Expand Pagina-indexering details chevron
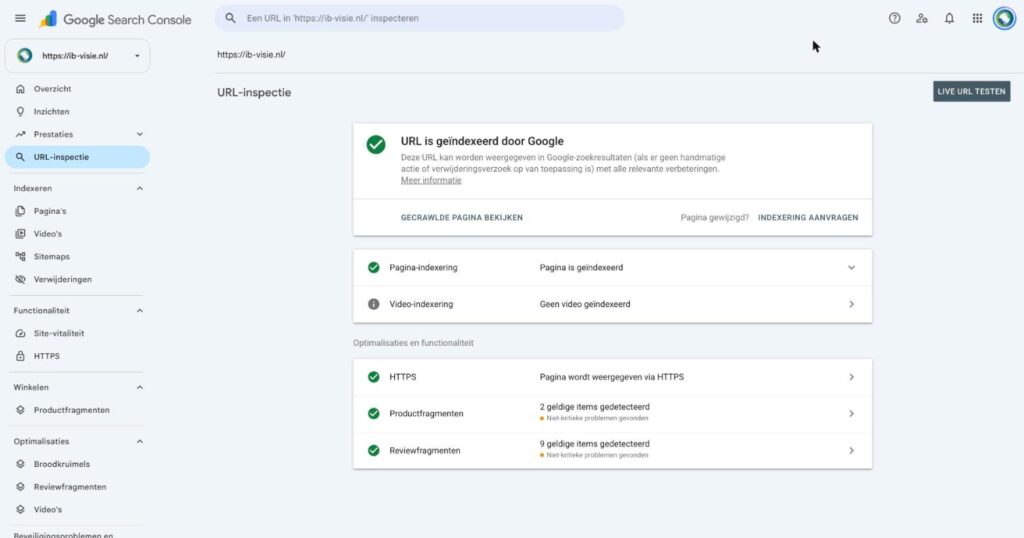Screen dimensions: 1024x538 pyautogui.click(x=851, y=268)
